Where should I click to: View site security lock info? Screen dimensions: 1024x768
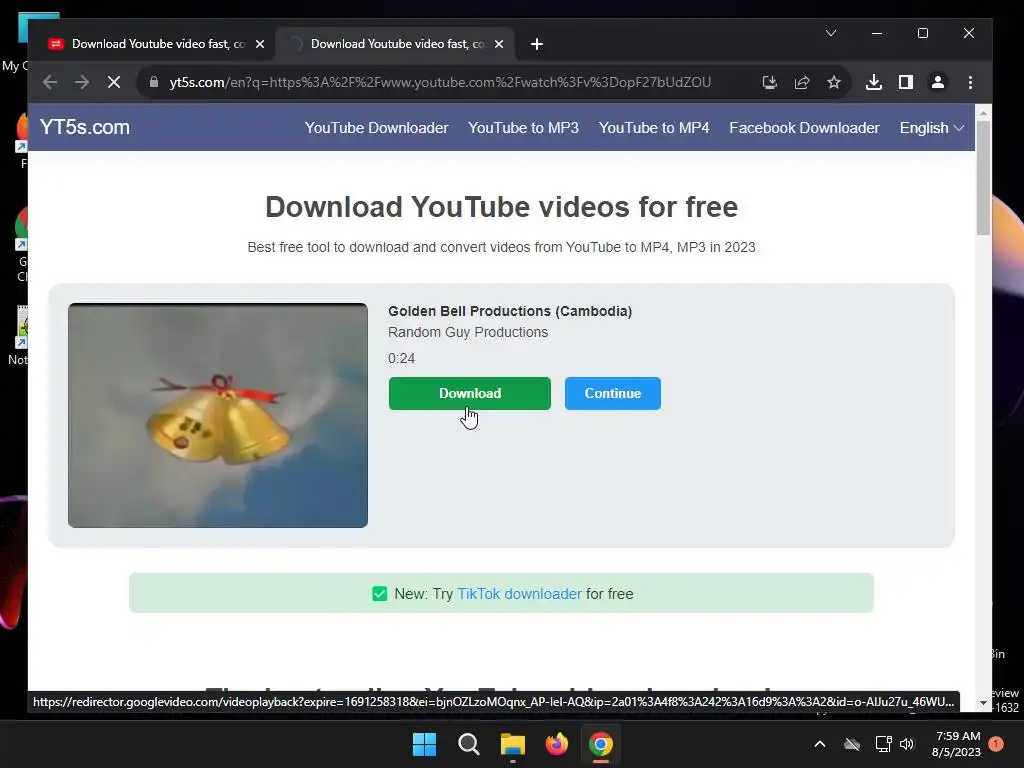(154, 82)
